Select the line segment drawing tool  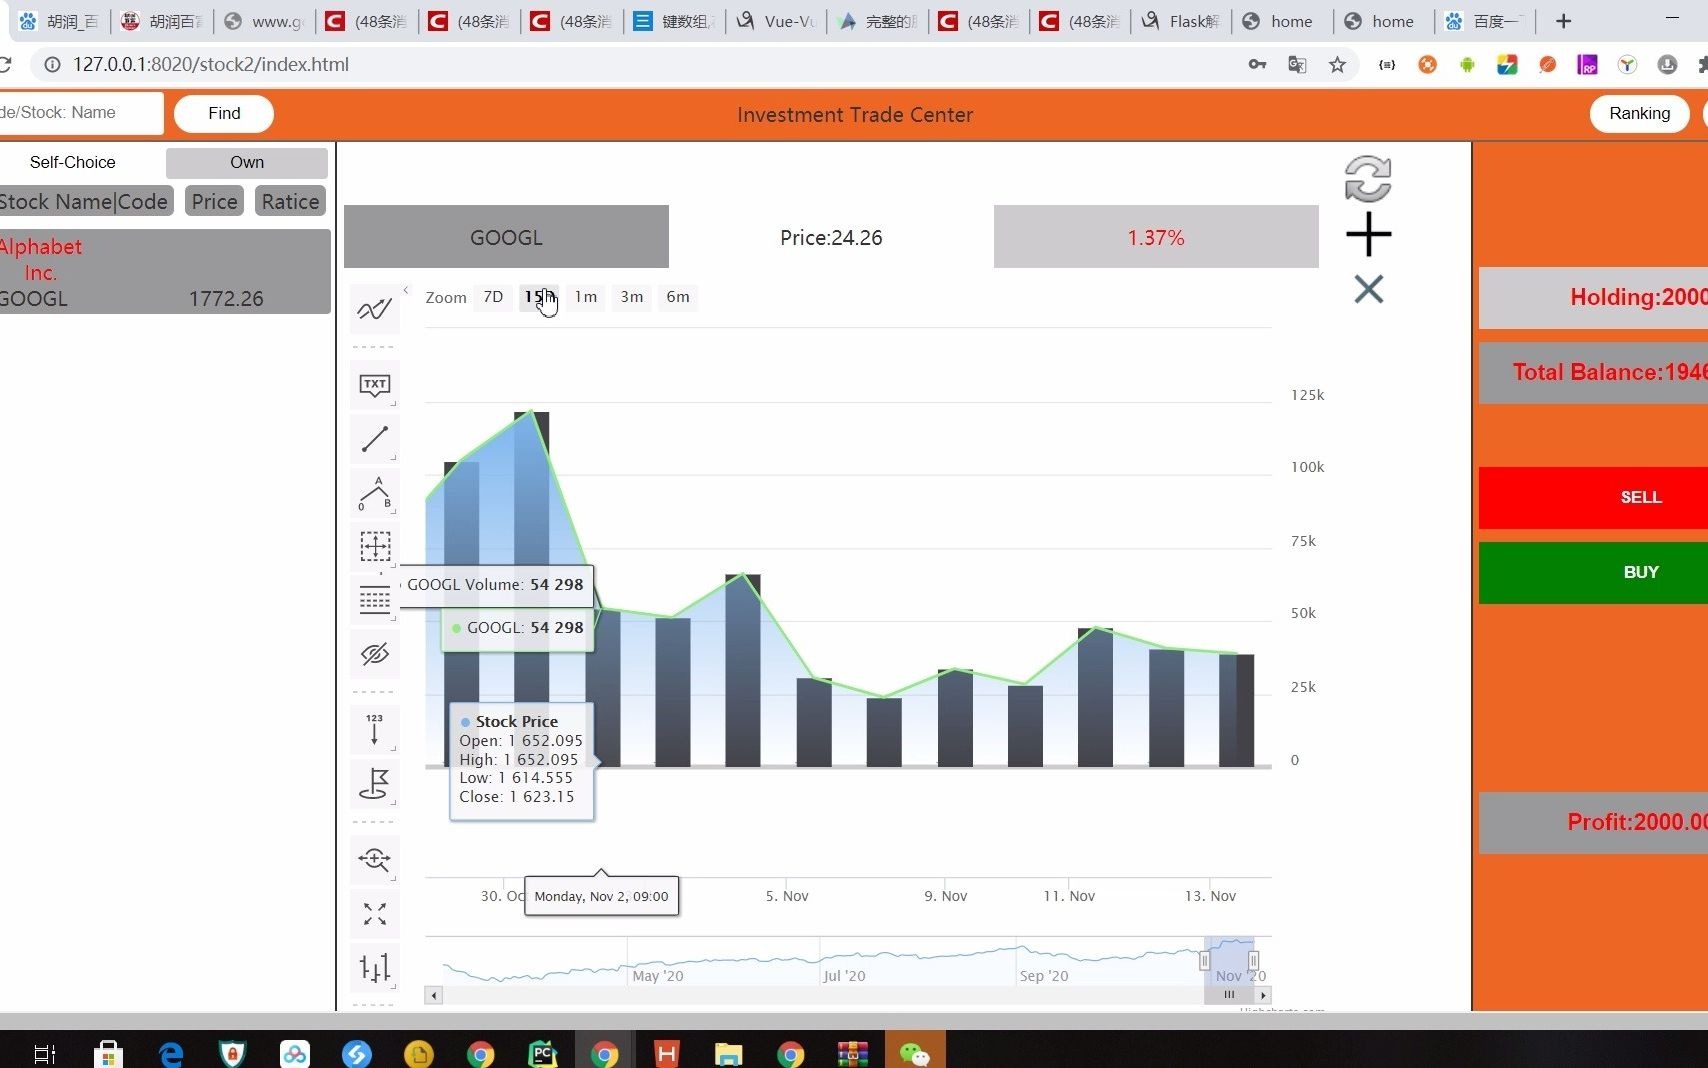(374, 439)
